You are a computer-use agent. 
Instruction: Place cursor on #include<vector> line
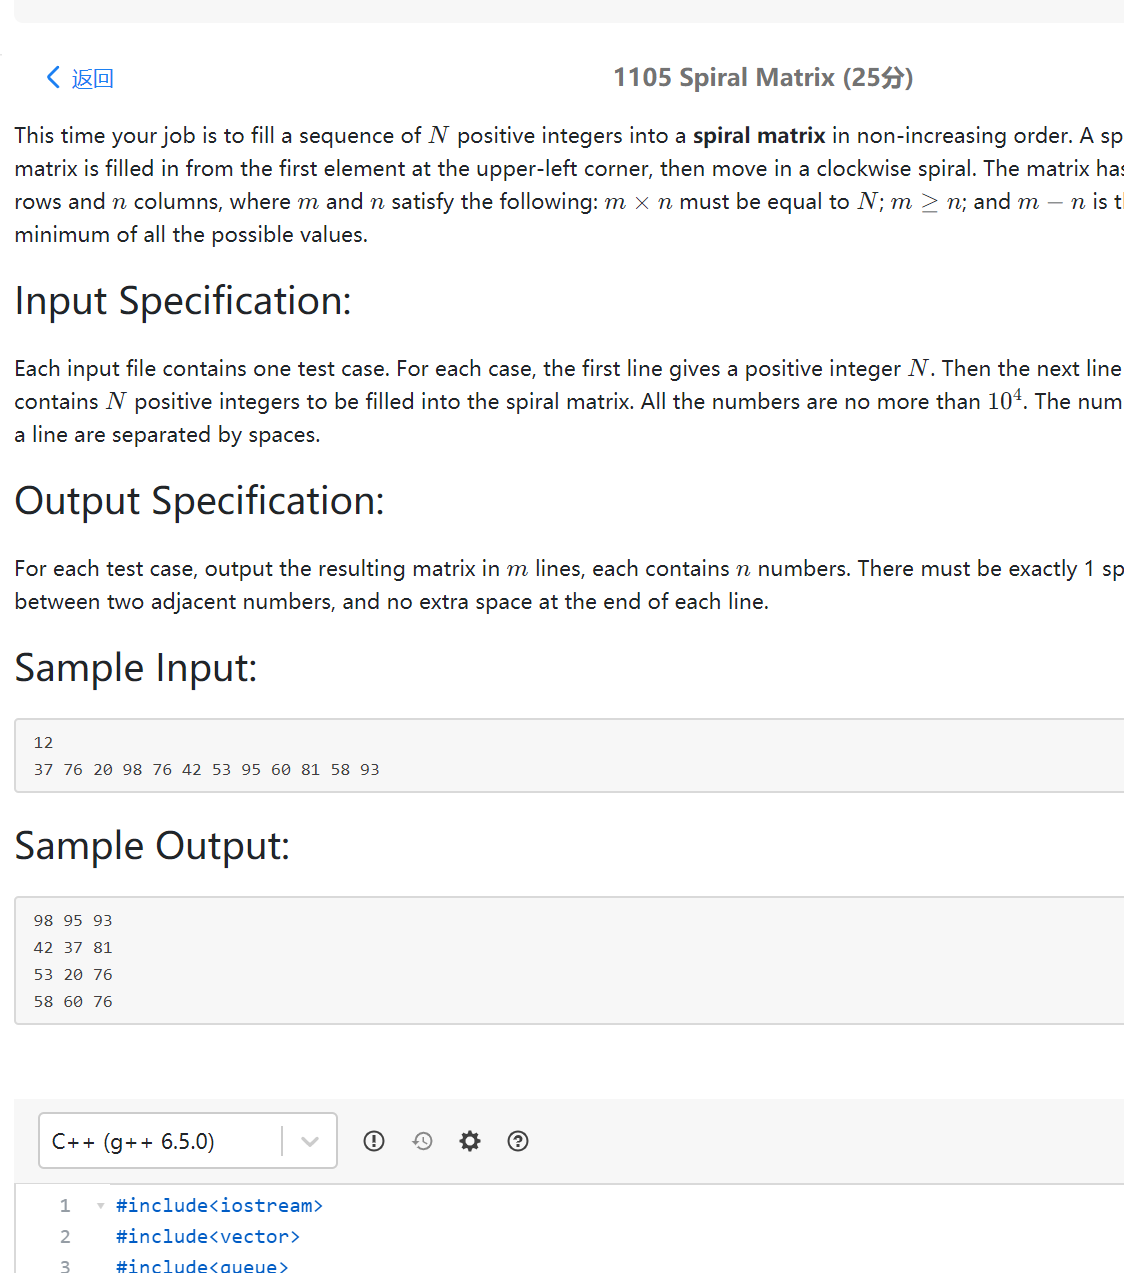(208, 1236)
